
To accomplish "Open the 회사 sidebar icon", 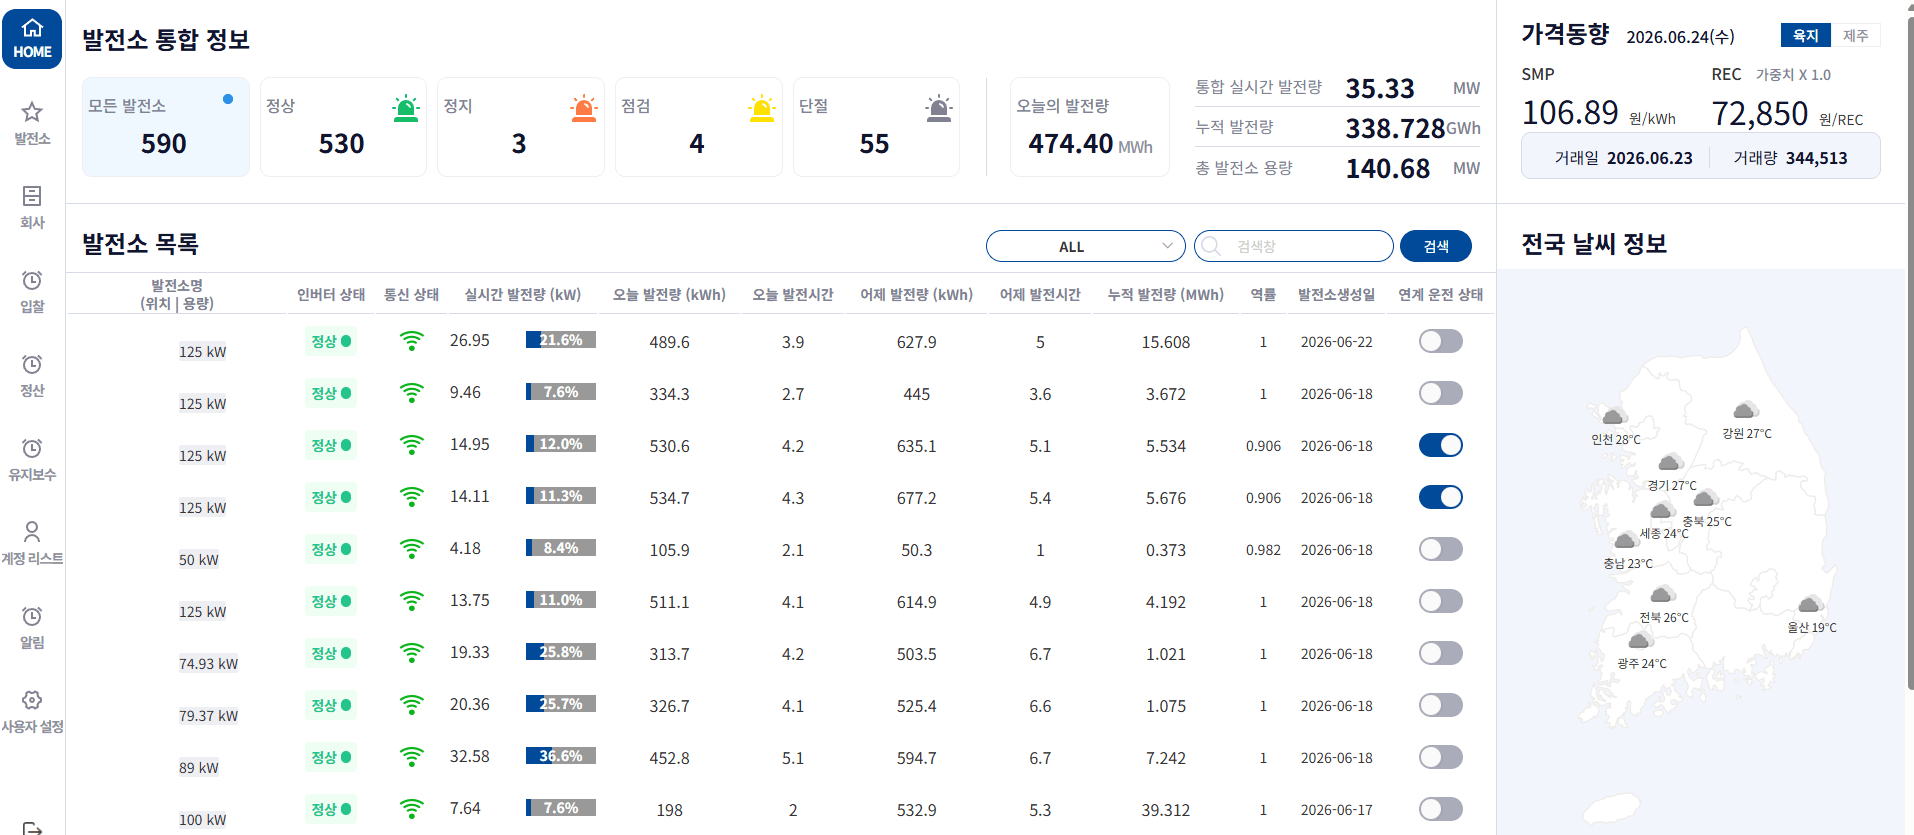I will pyautogui.click(x=32, y=195).
